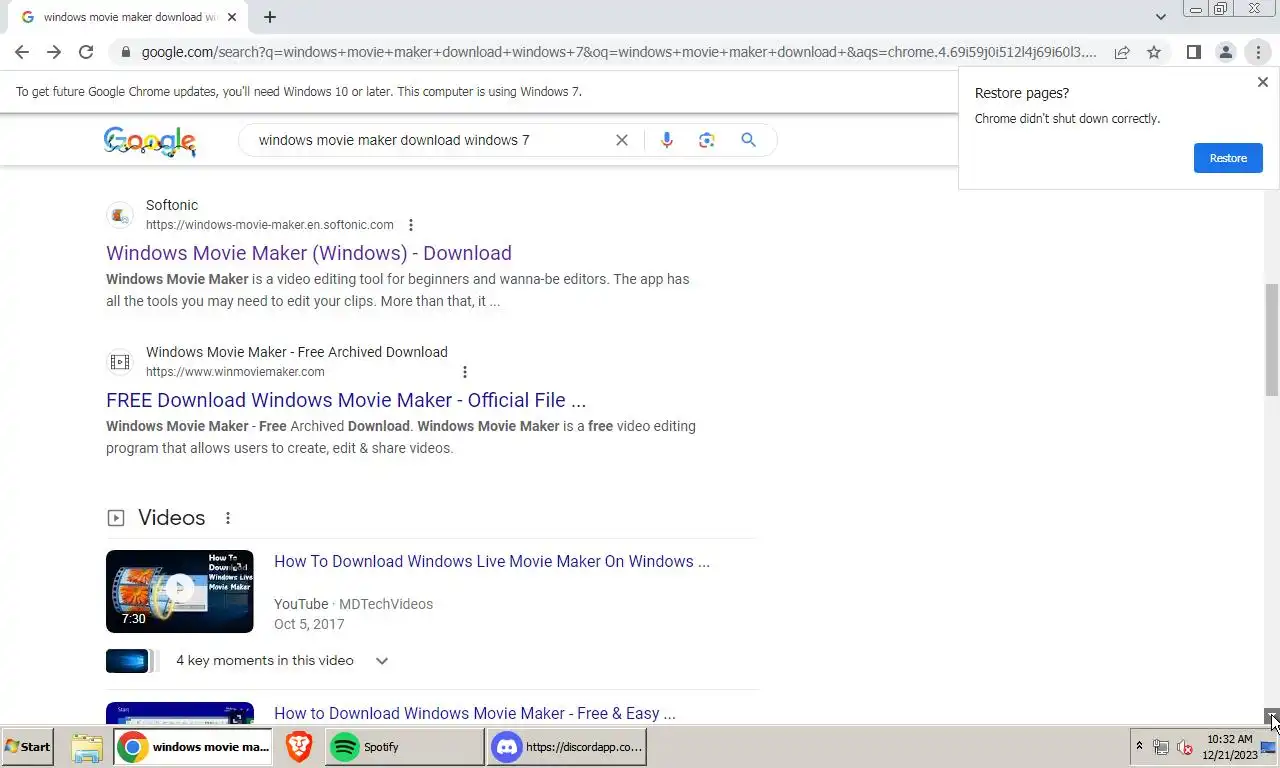Go back to the previous page
Image resolution: width=1280 pixels, height=768 pixels.
(22, 52)
